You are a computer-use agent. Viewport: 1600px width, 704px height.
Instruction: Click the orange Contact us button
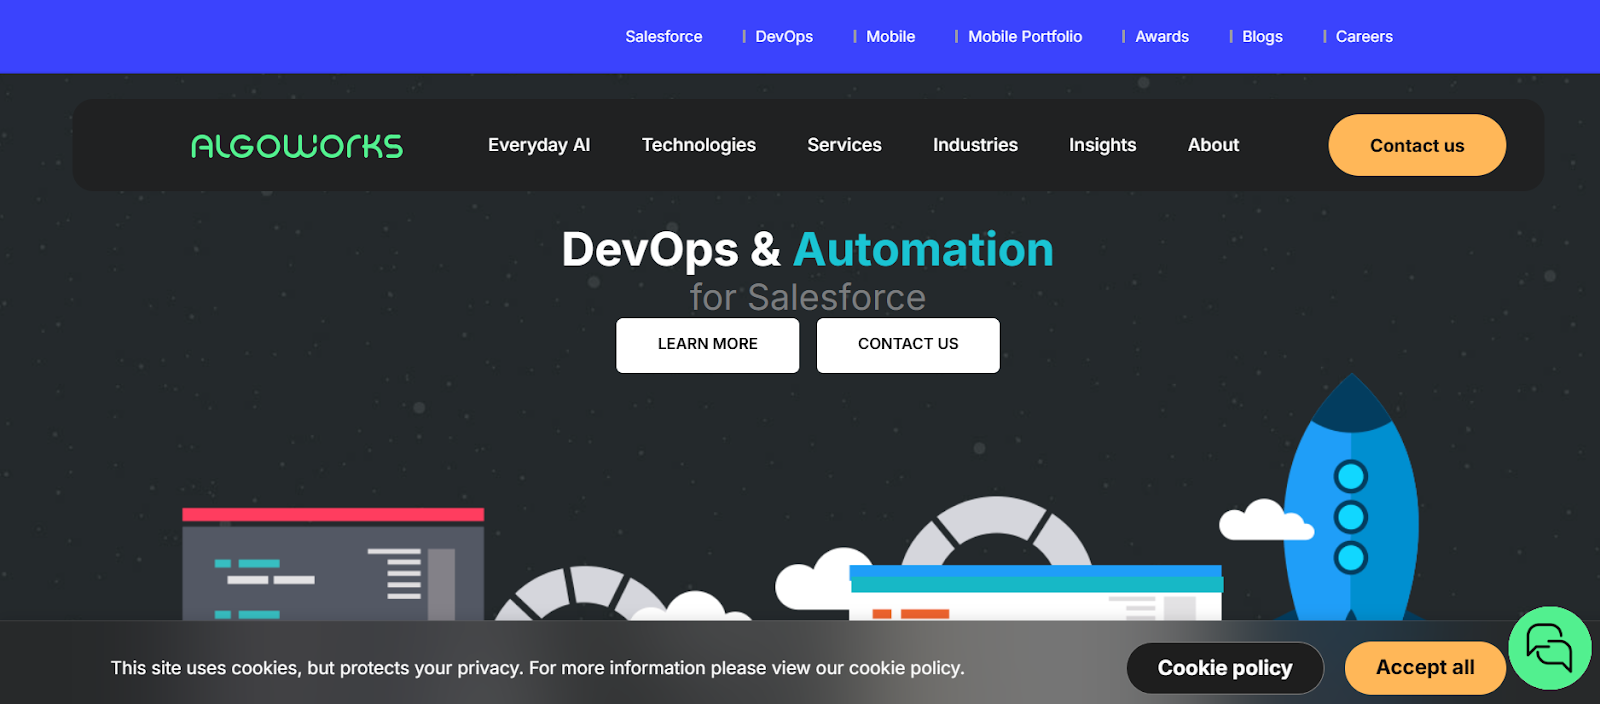click(1417, 145)
